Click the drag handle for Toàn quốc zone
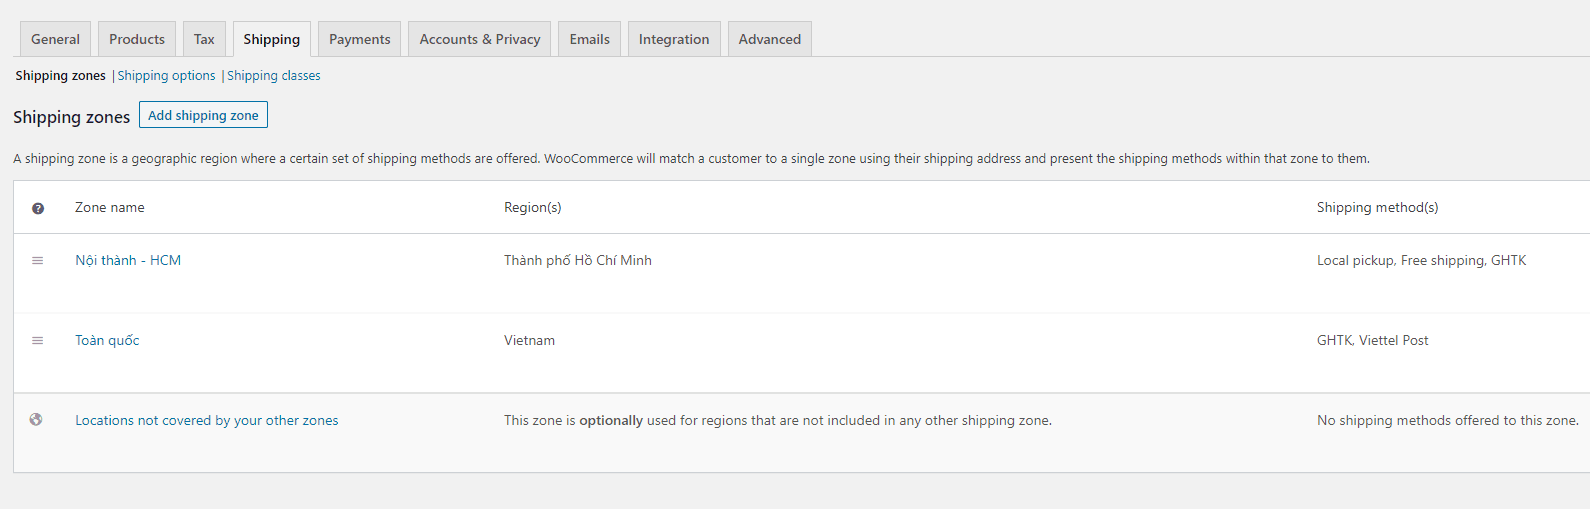 tap(38, 340)
